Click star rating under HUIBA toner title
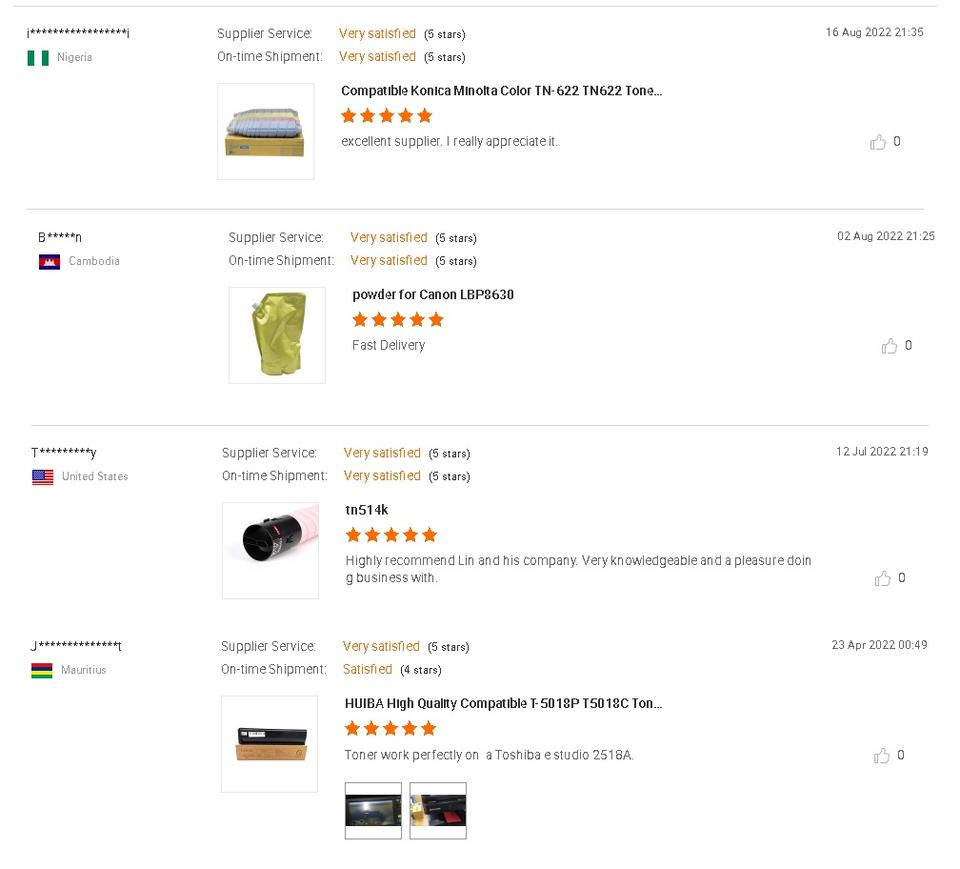 (391, 729)
